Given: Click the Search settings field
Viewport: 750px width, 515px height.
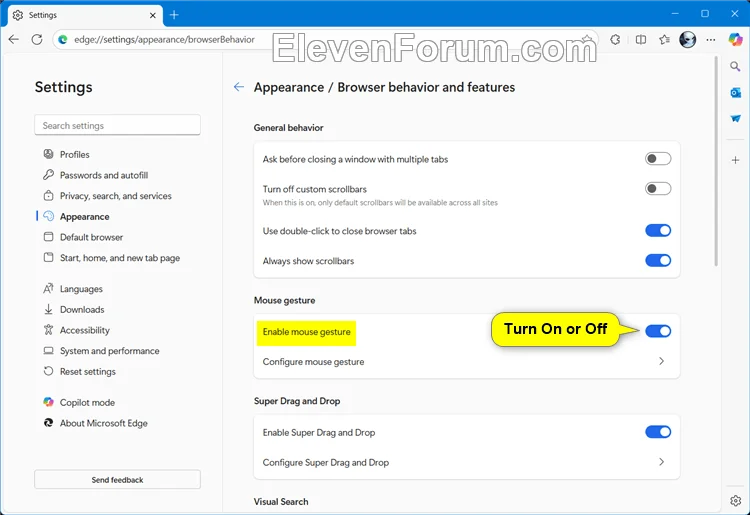Looking at the screenshot, I should [117, 125].
